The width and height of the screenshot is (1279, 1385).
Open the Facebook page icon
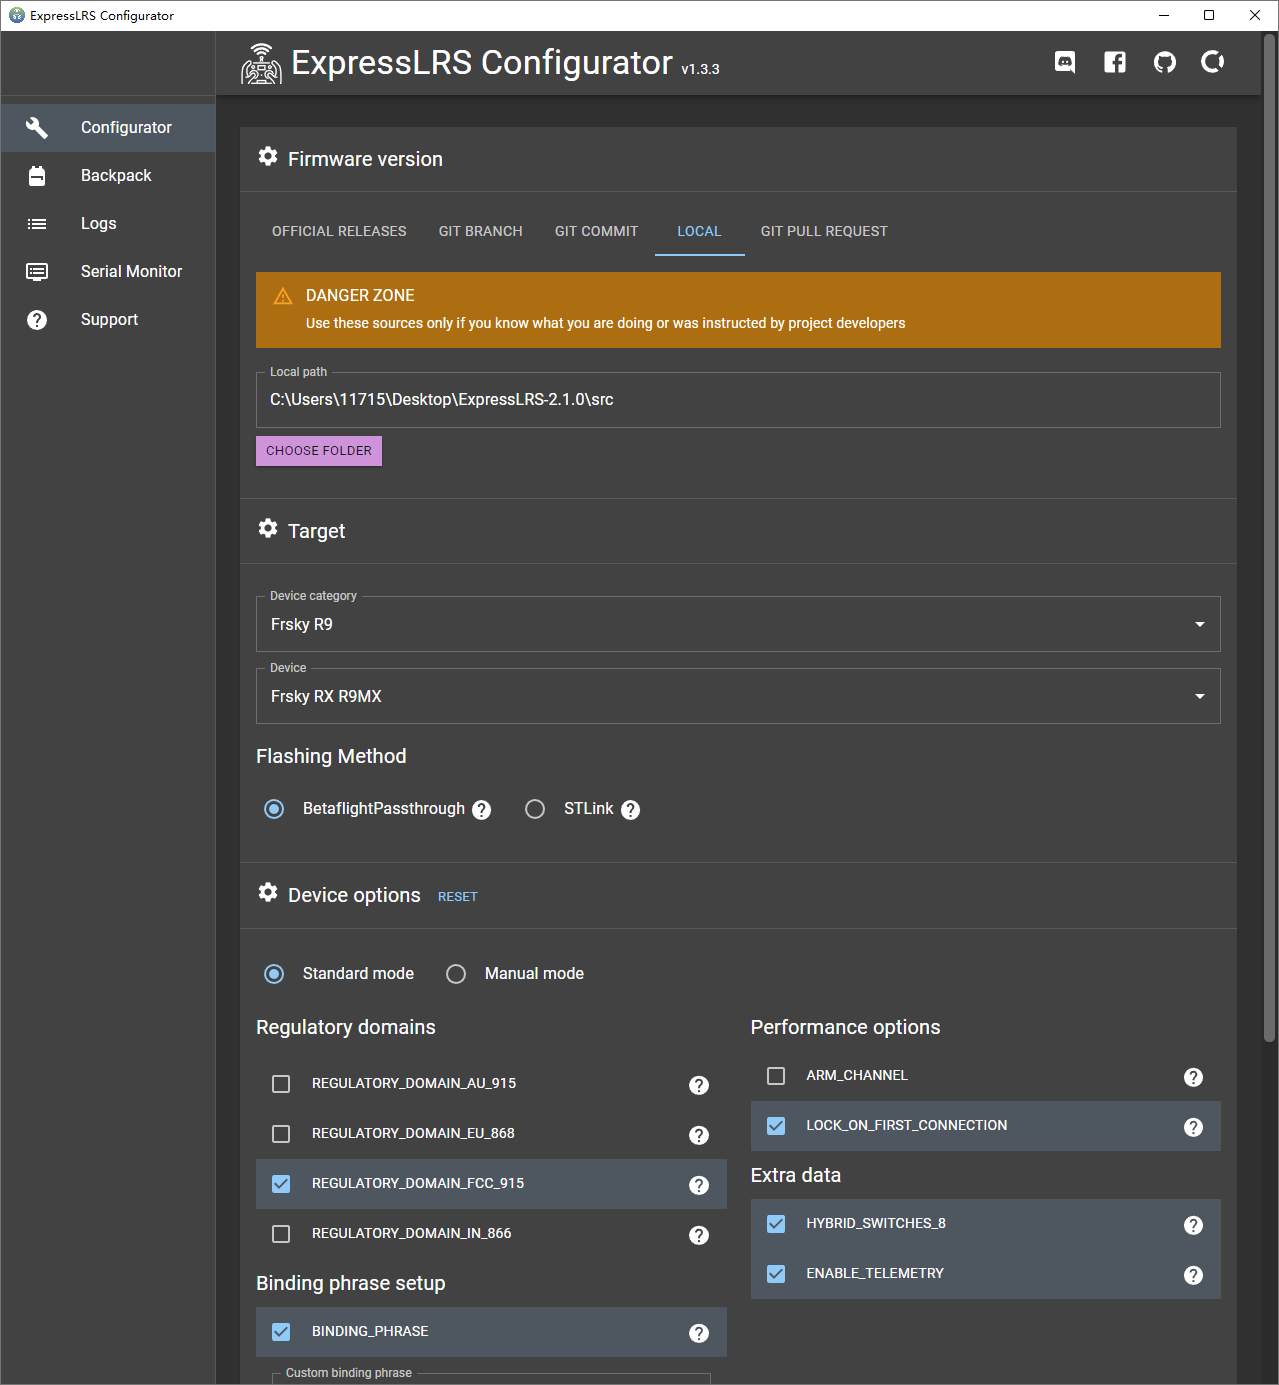pos(1115,63)
